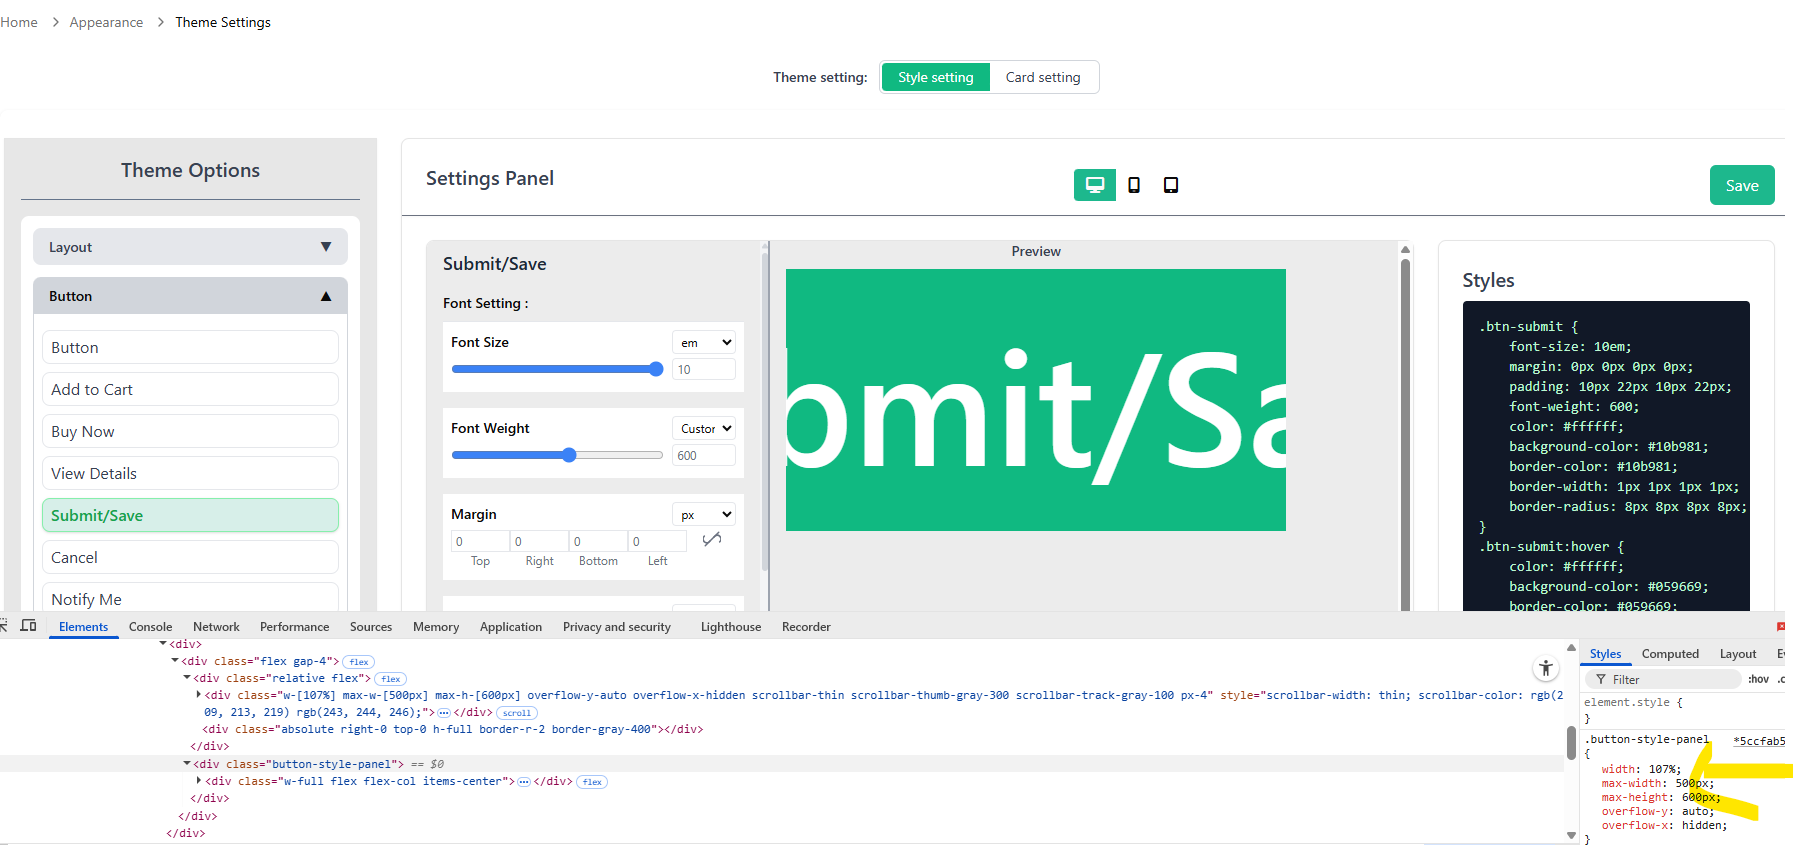This screenshot has height=845, width=1794.
Task: Collapse the Button section in Theme Options
Action: click(x=190, y=296)
